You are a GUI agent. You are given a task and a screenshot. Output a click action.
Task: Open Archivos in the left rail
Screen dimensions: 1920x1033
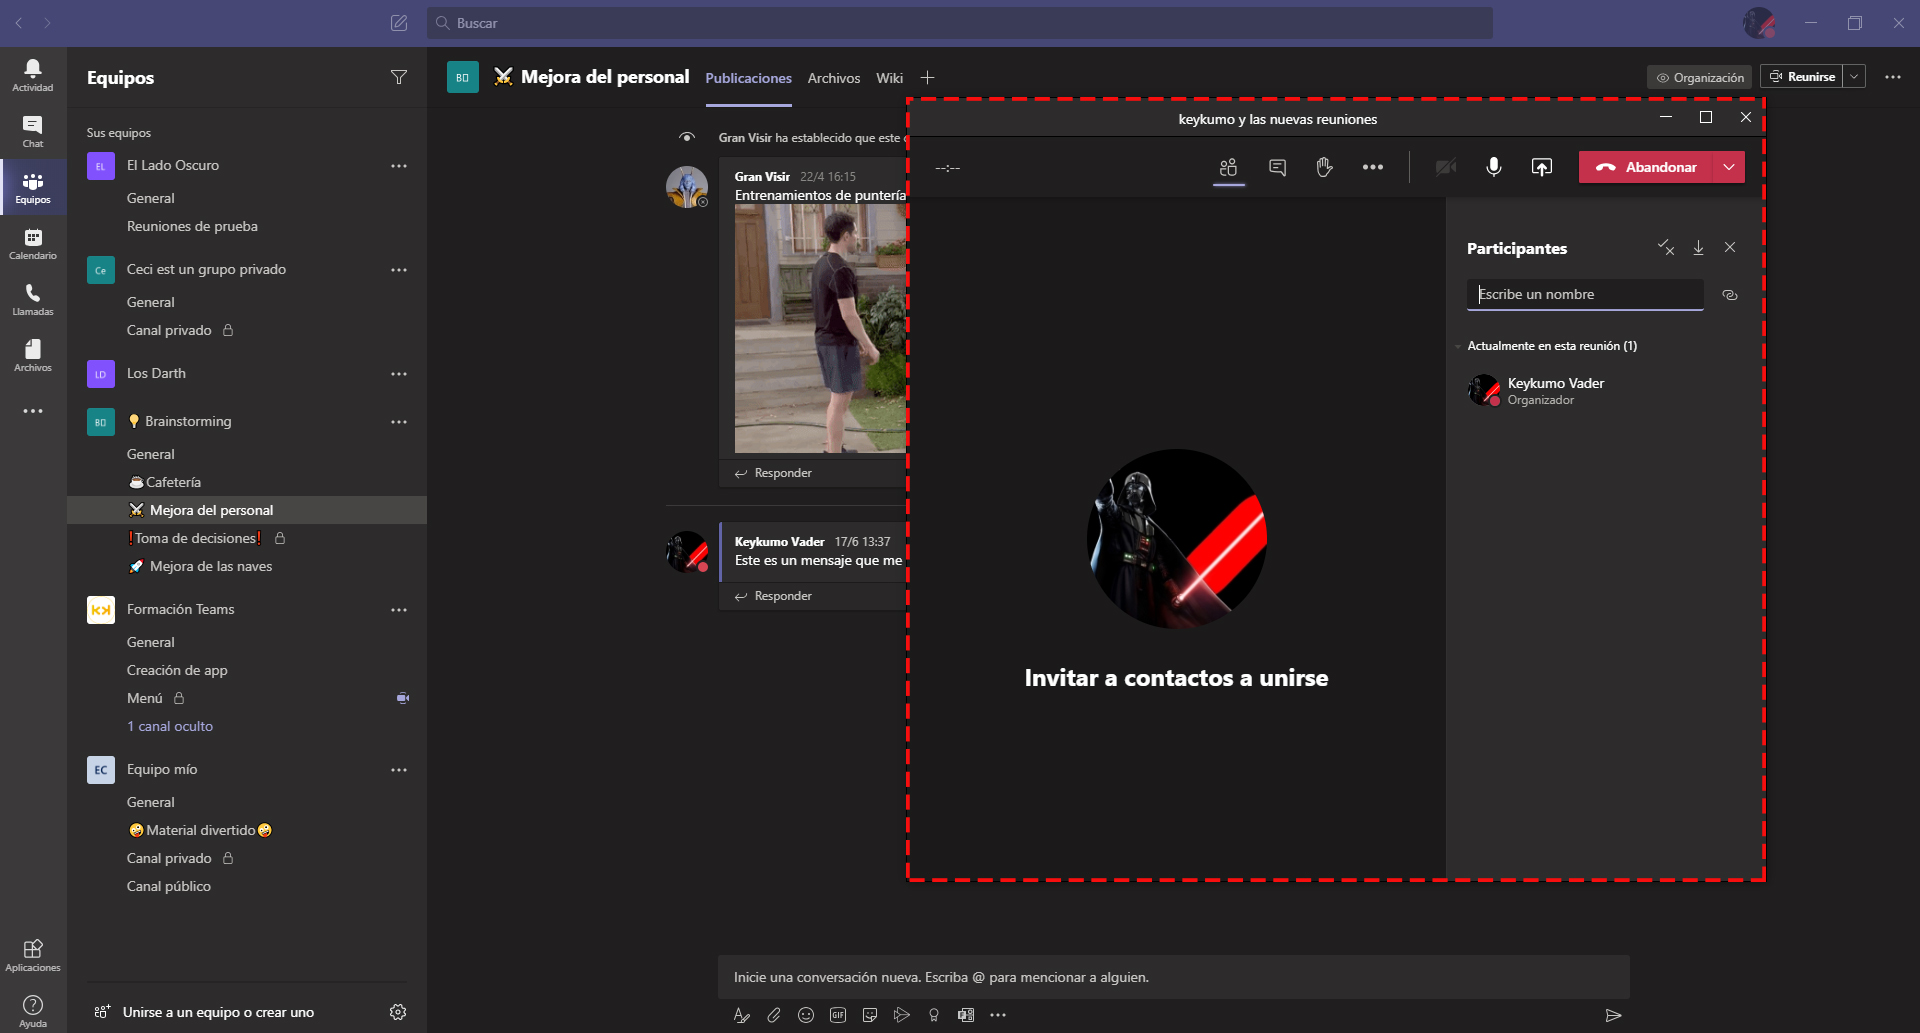33,355
